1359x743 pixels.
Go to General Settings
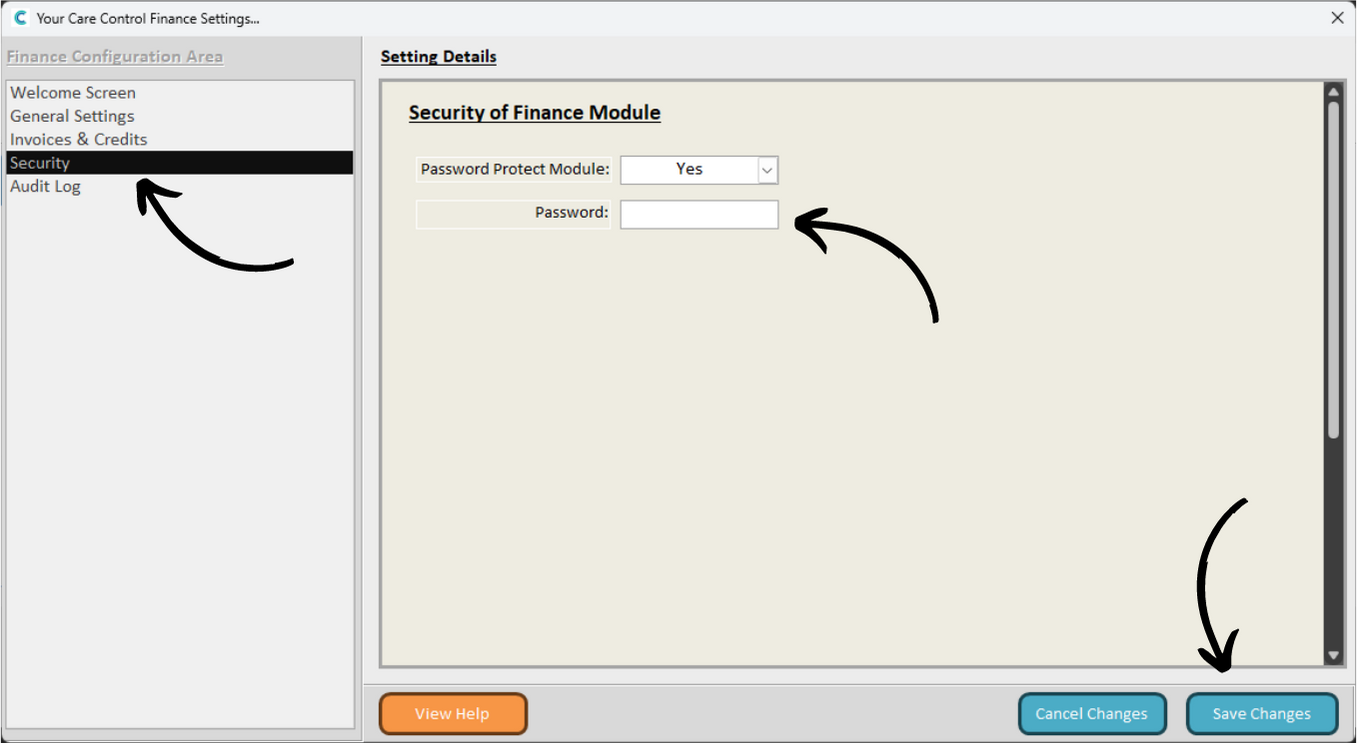[x=72, y=116]
